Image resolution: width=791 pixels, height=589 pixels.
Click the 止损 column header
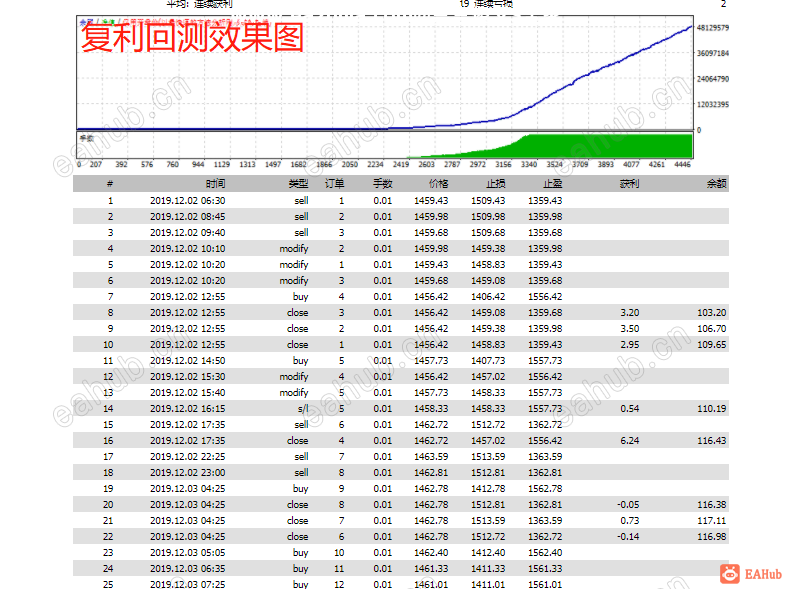click(x=495, y=184)
